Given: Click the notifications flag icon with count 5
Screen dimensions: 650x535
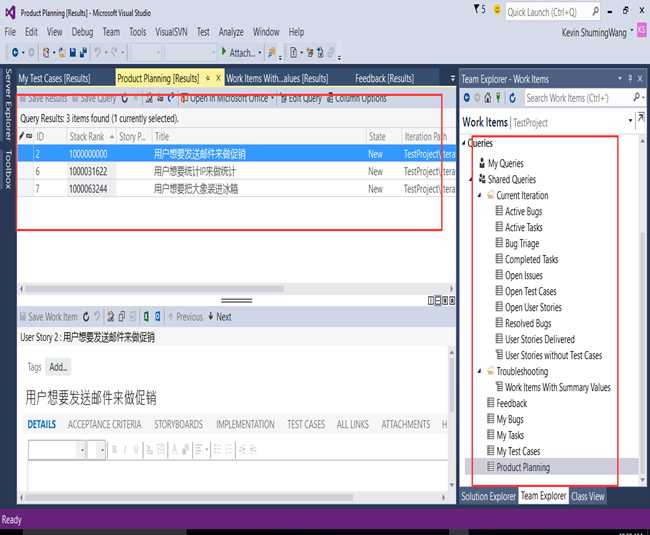Looking at the screenshot, I should [x=480, y=10].
